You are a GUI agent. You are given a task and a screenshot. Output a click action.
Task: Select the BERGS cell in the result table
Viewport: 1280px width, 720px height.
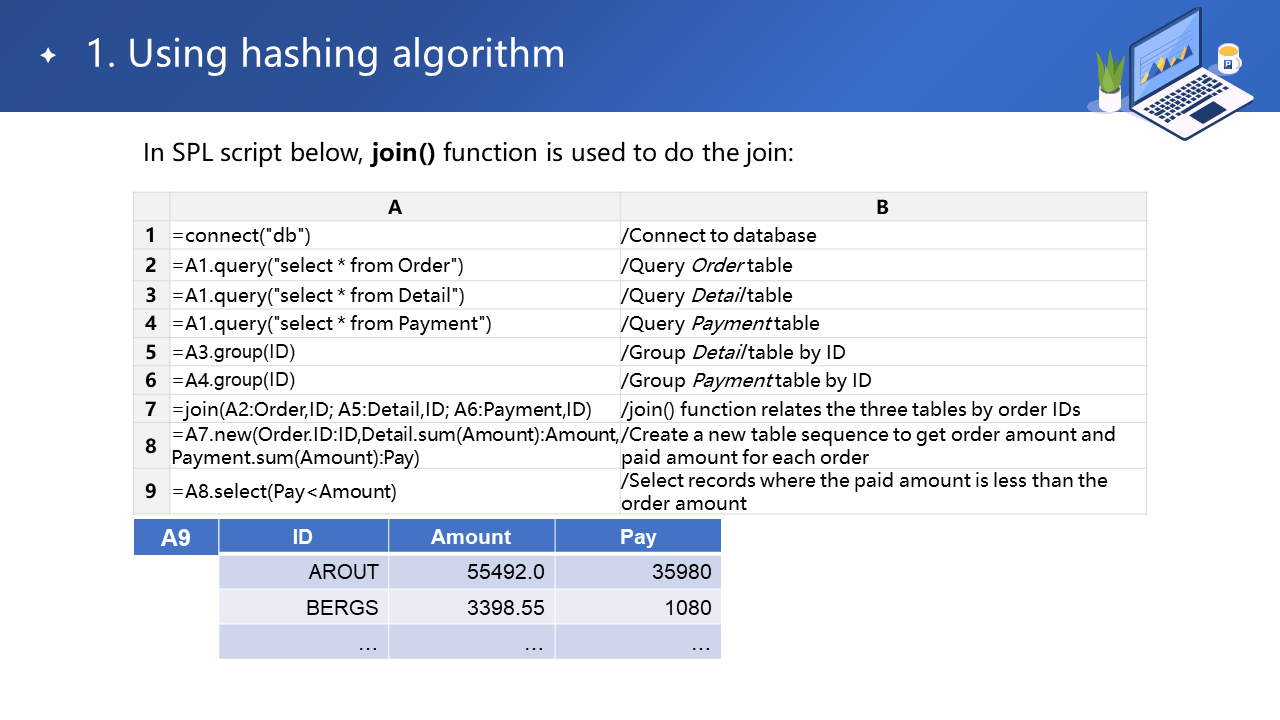[x=303, y=607]
